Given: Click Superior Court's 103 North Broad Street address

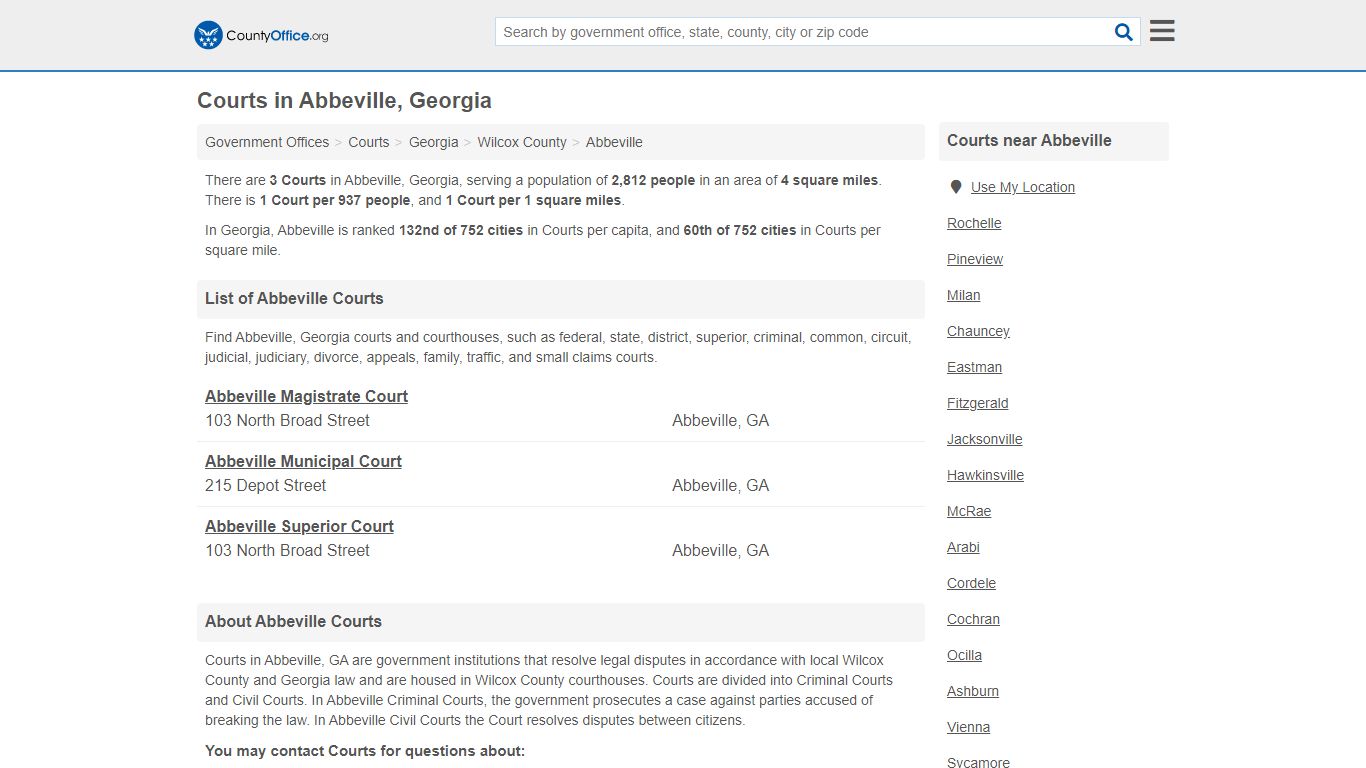Looking at the screenshot, I should coord(287,550).
